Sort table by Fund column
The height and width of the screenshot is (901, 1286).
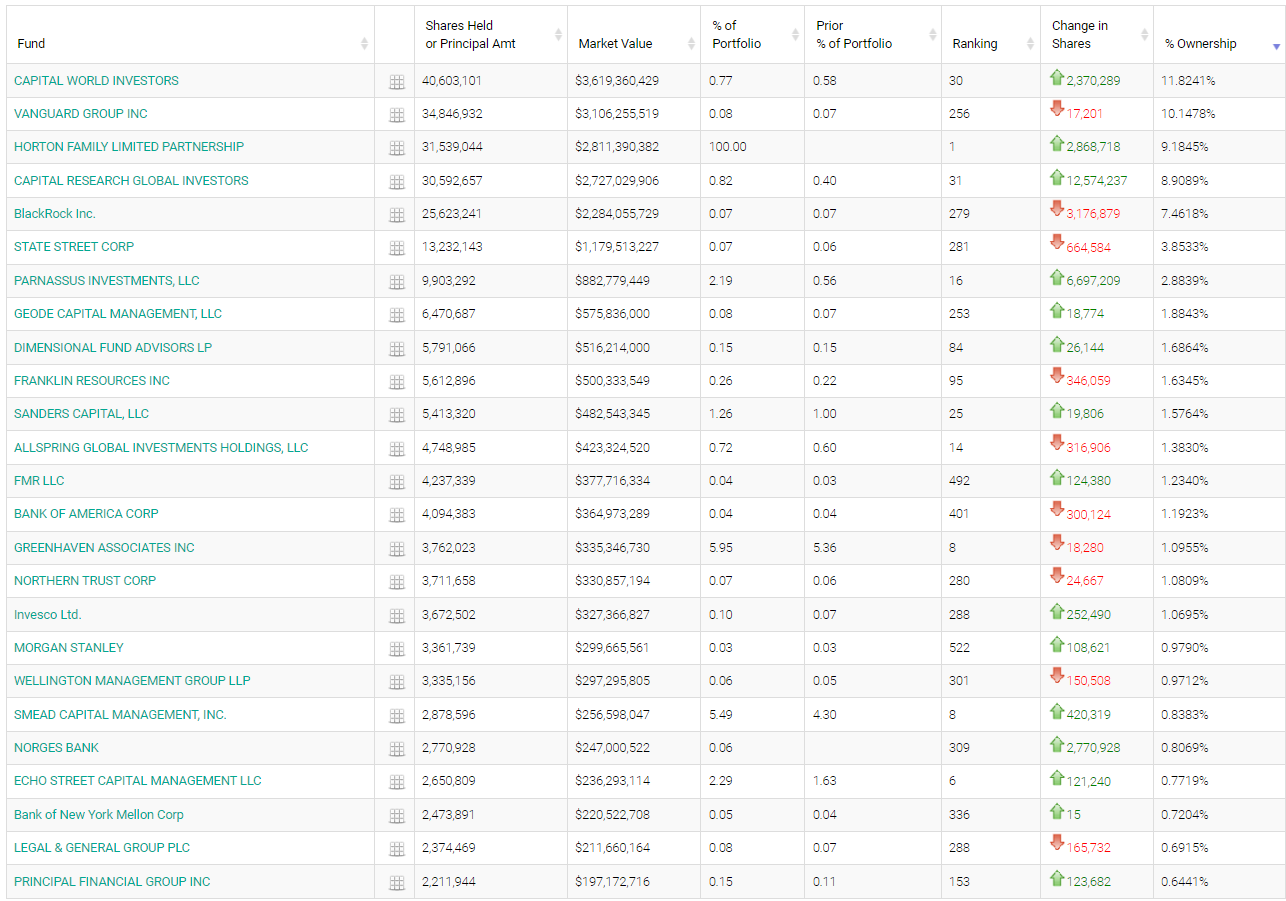click(x=190, y=35)
